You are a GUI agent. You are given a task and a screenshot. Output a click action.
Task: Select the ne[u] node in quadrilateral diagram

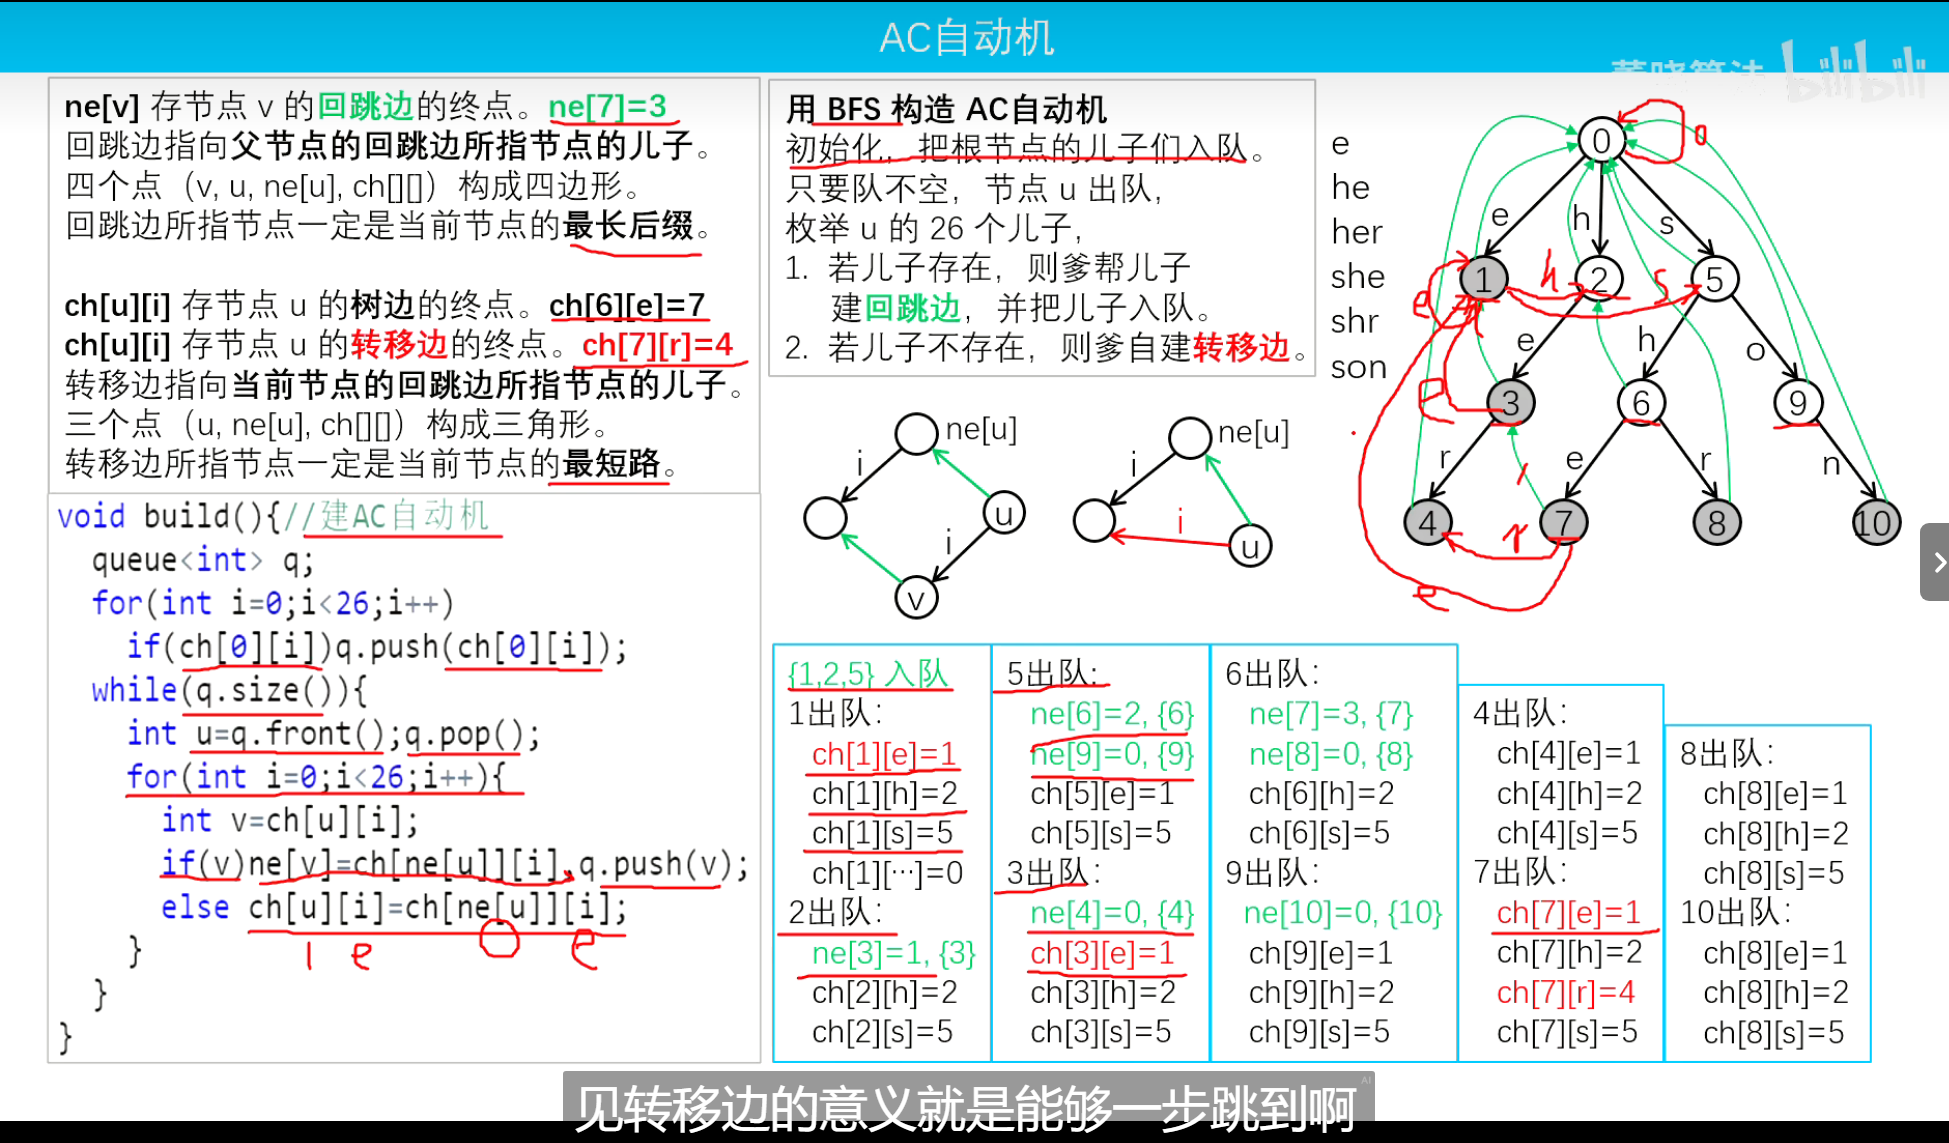click(x=915, y=434)
